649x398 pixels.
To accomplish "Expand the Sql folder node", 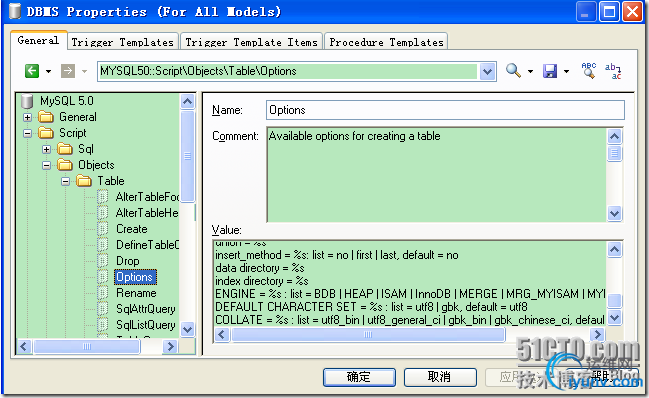I will point(46,149).
